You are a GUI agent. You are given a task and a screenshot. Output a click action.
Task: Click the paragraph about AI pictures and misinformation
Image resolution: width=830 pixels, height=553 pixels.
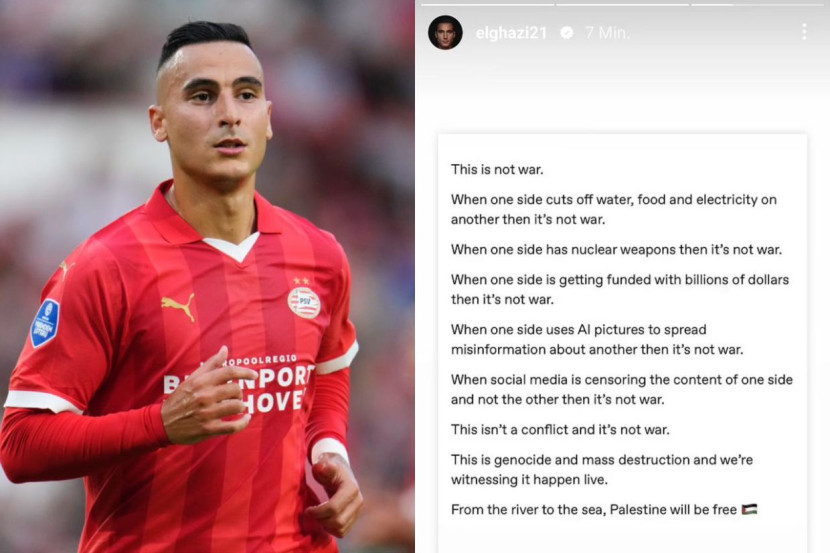point(597,339)
